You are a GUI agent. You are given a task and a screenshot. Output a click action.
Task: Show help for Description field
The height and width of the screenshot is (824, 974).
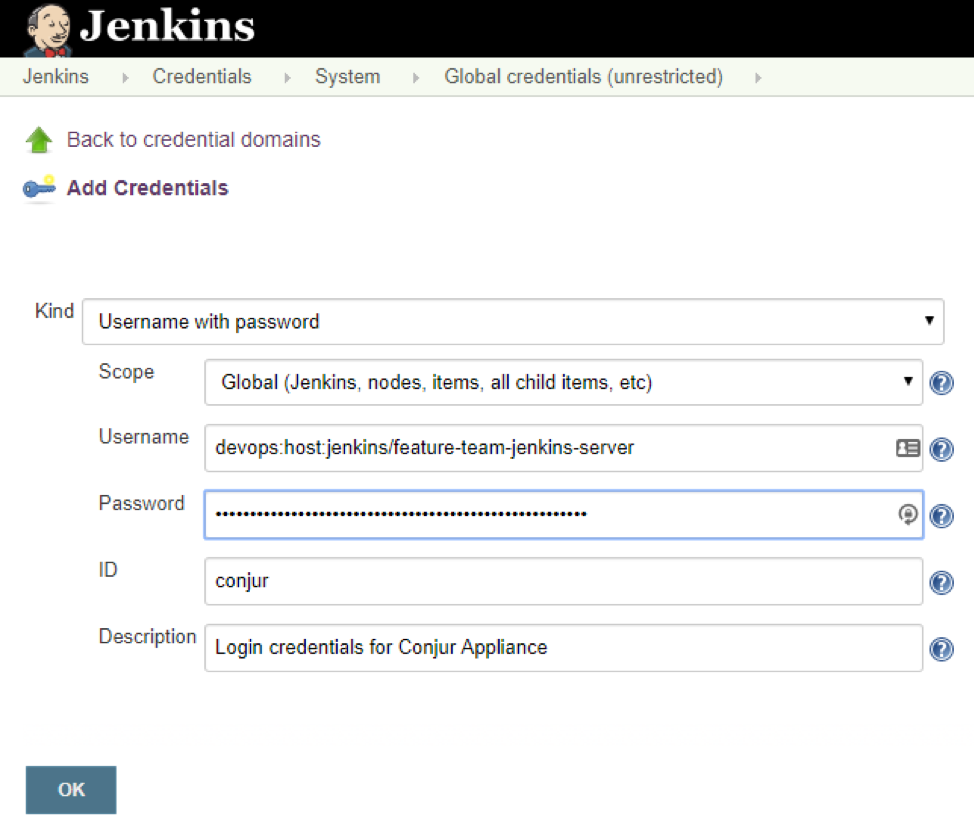[x=942, y=649]
